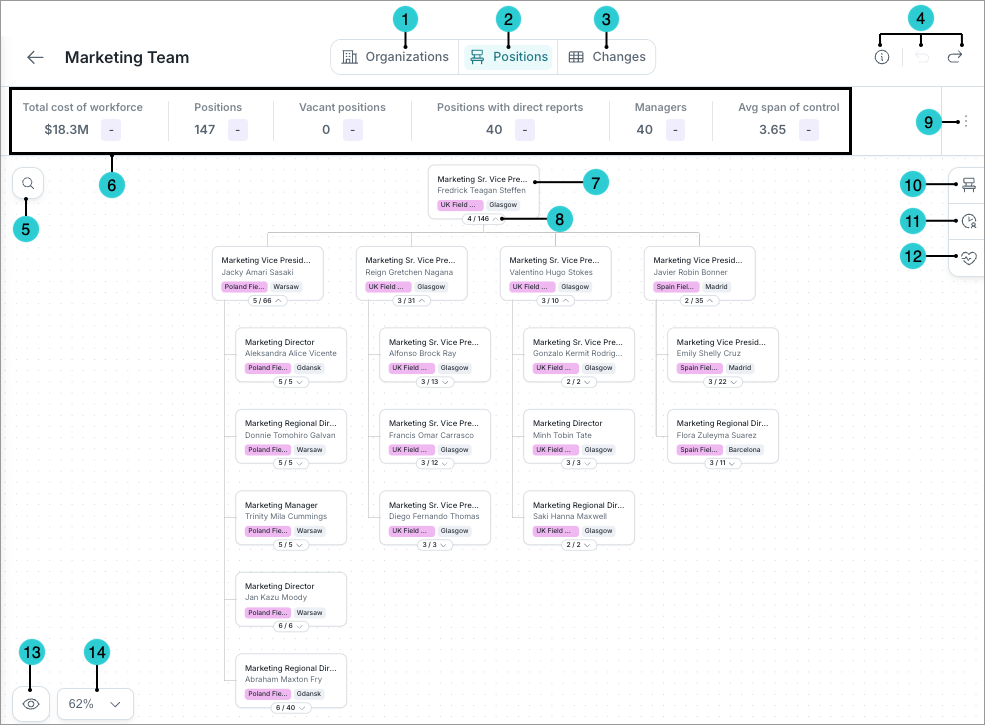Click the dash badge beside Avg span 3.65
The width and height of the screenshot is (985, 725).
coord(809,129)
